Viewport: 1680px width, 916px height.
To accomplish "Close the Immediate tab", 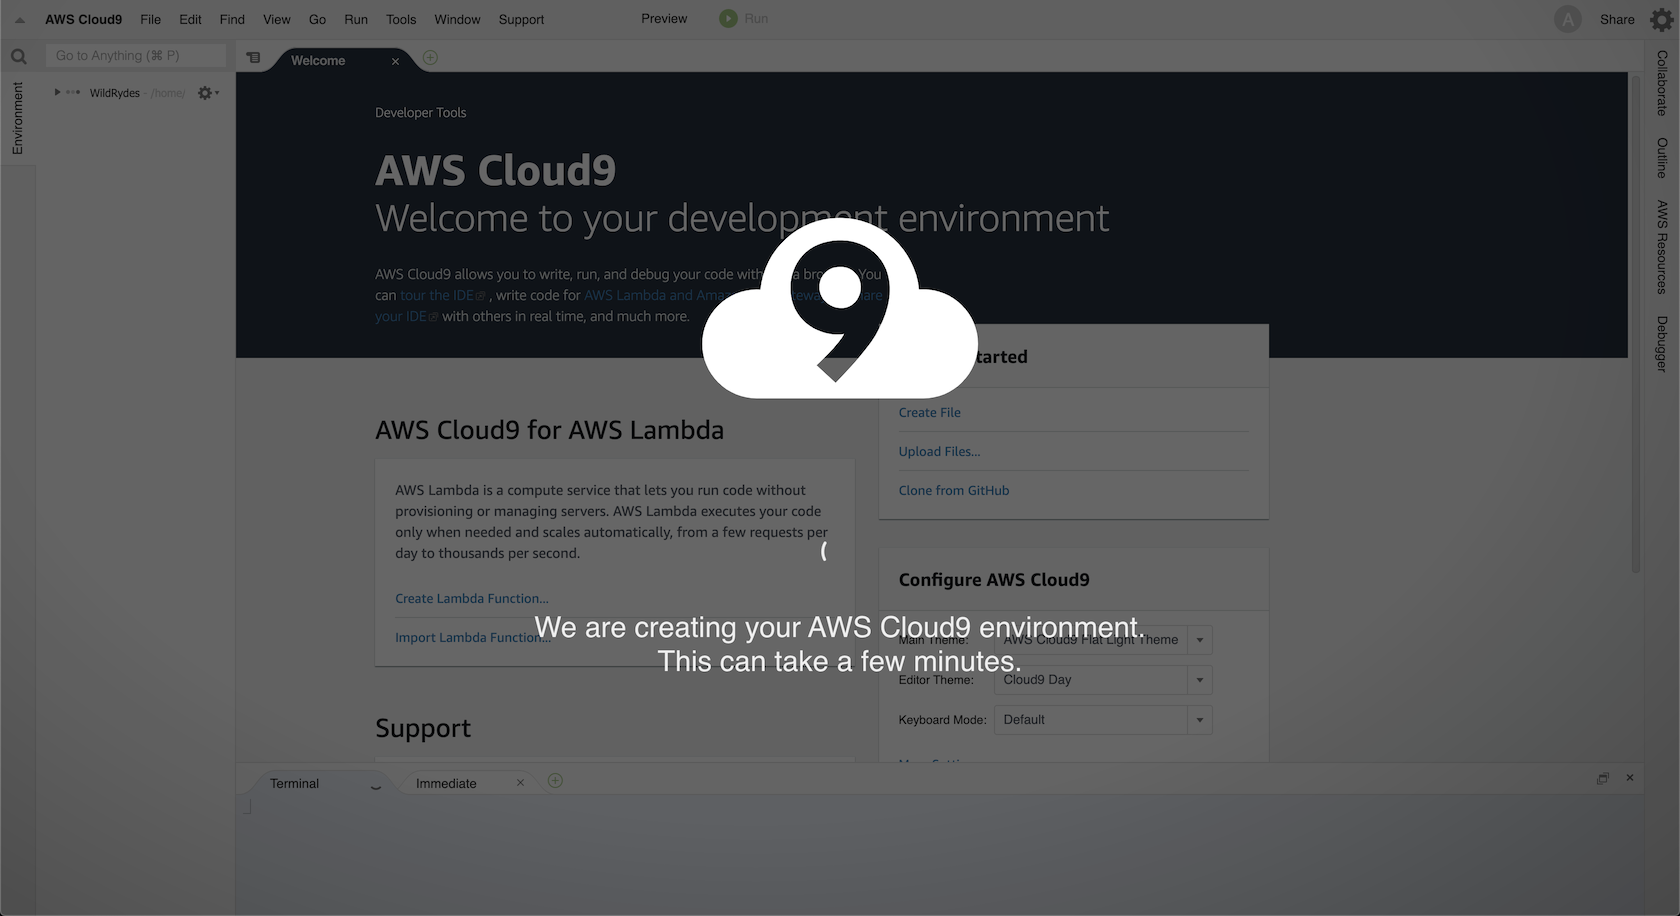I will tap(520, 783).
